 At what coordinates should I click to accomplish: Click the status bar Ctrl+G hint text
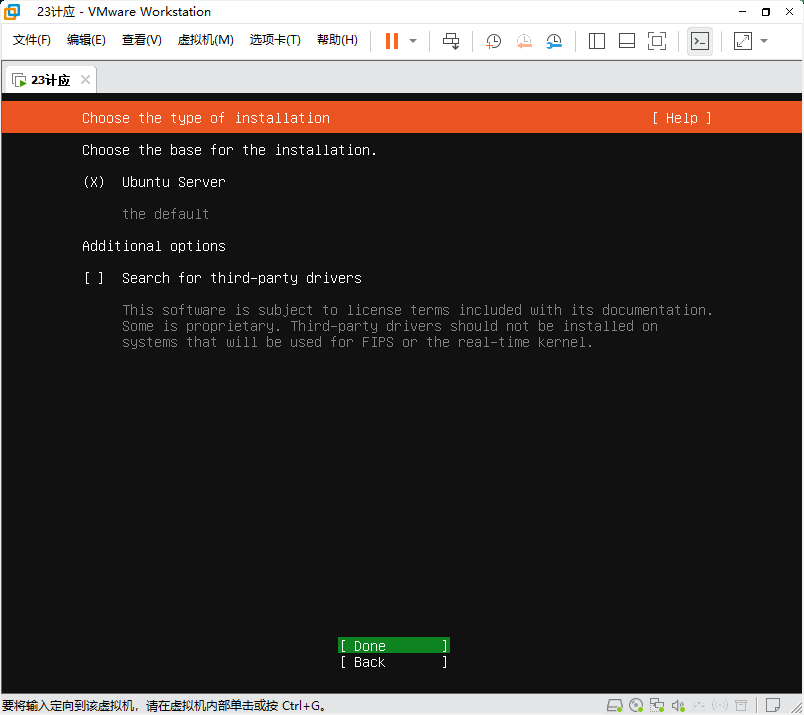click(x=164, y=706)
